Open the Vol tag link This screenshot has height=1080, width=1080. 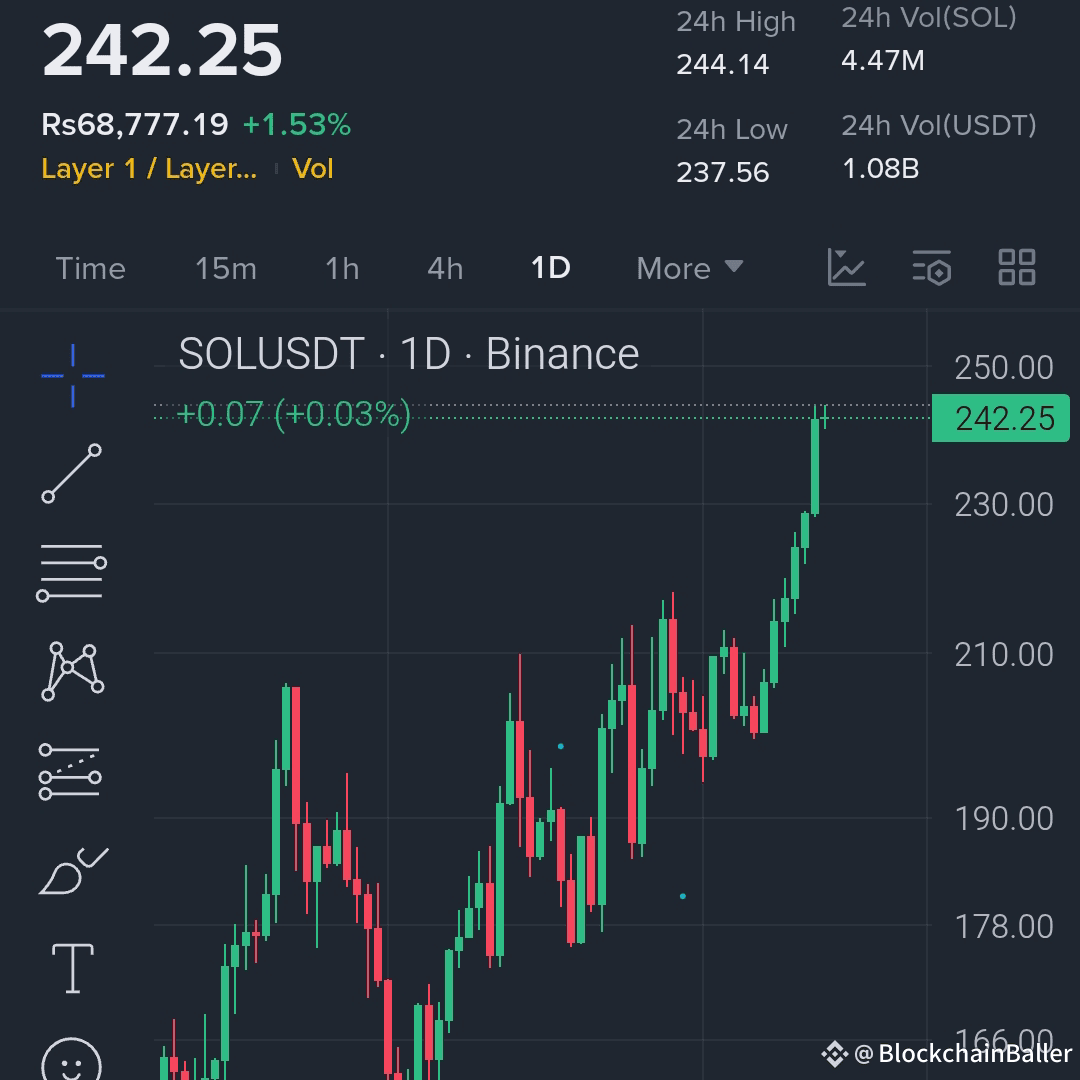point(313,169)
